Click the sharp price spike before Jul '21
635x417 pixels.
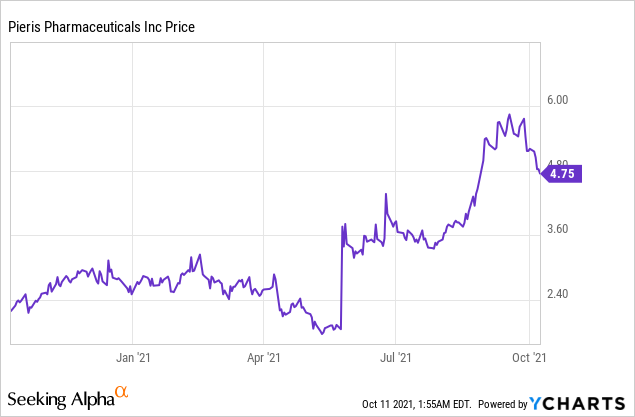pos(385,195)
